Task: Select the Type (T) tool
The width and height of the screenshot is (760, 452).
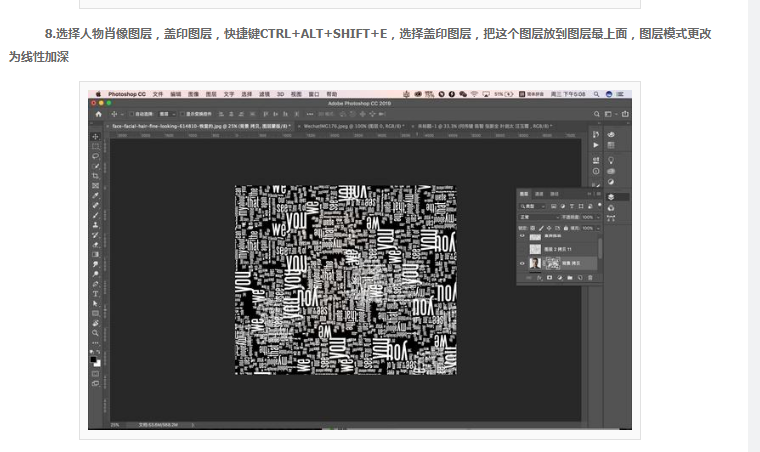Action: click(95, 294)
